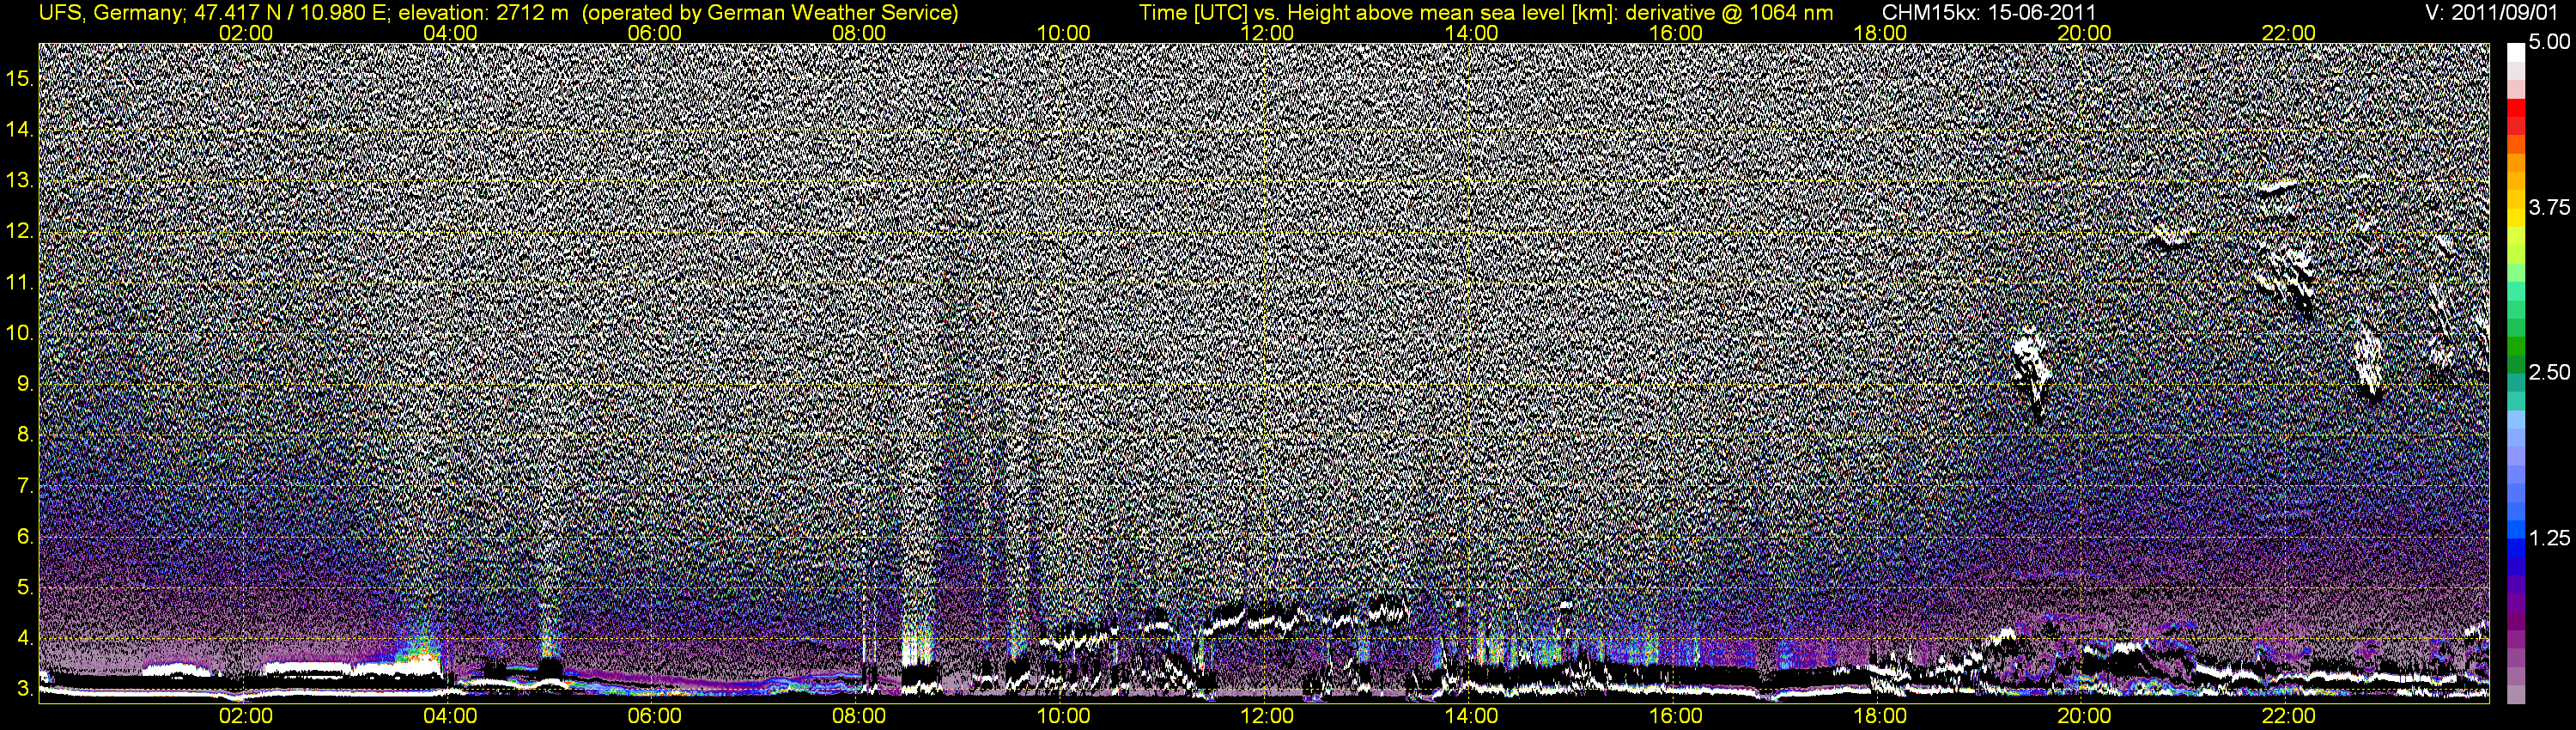Click the 9 km height axis label
2576x730 pixels.
point(25,384)
